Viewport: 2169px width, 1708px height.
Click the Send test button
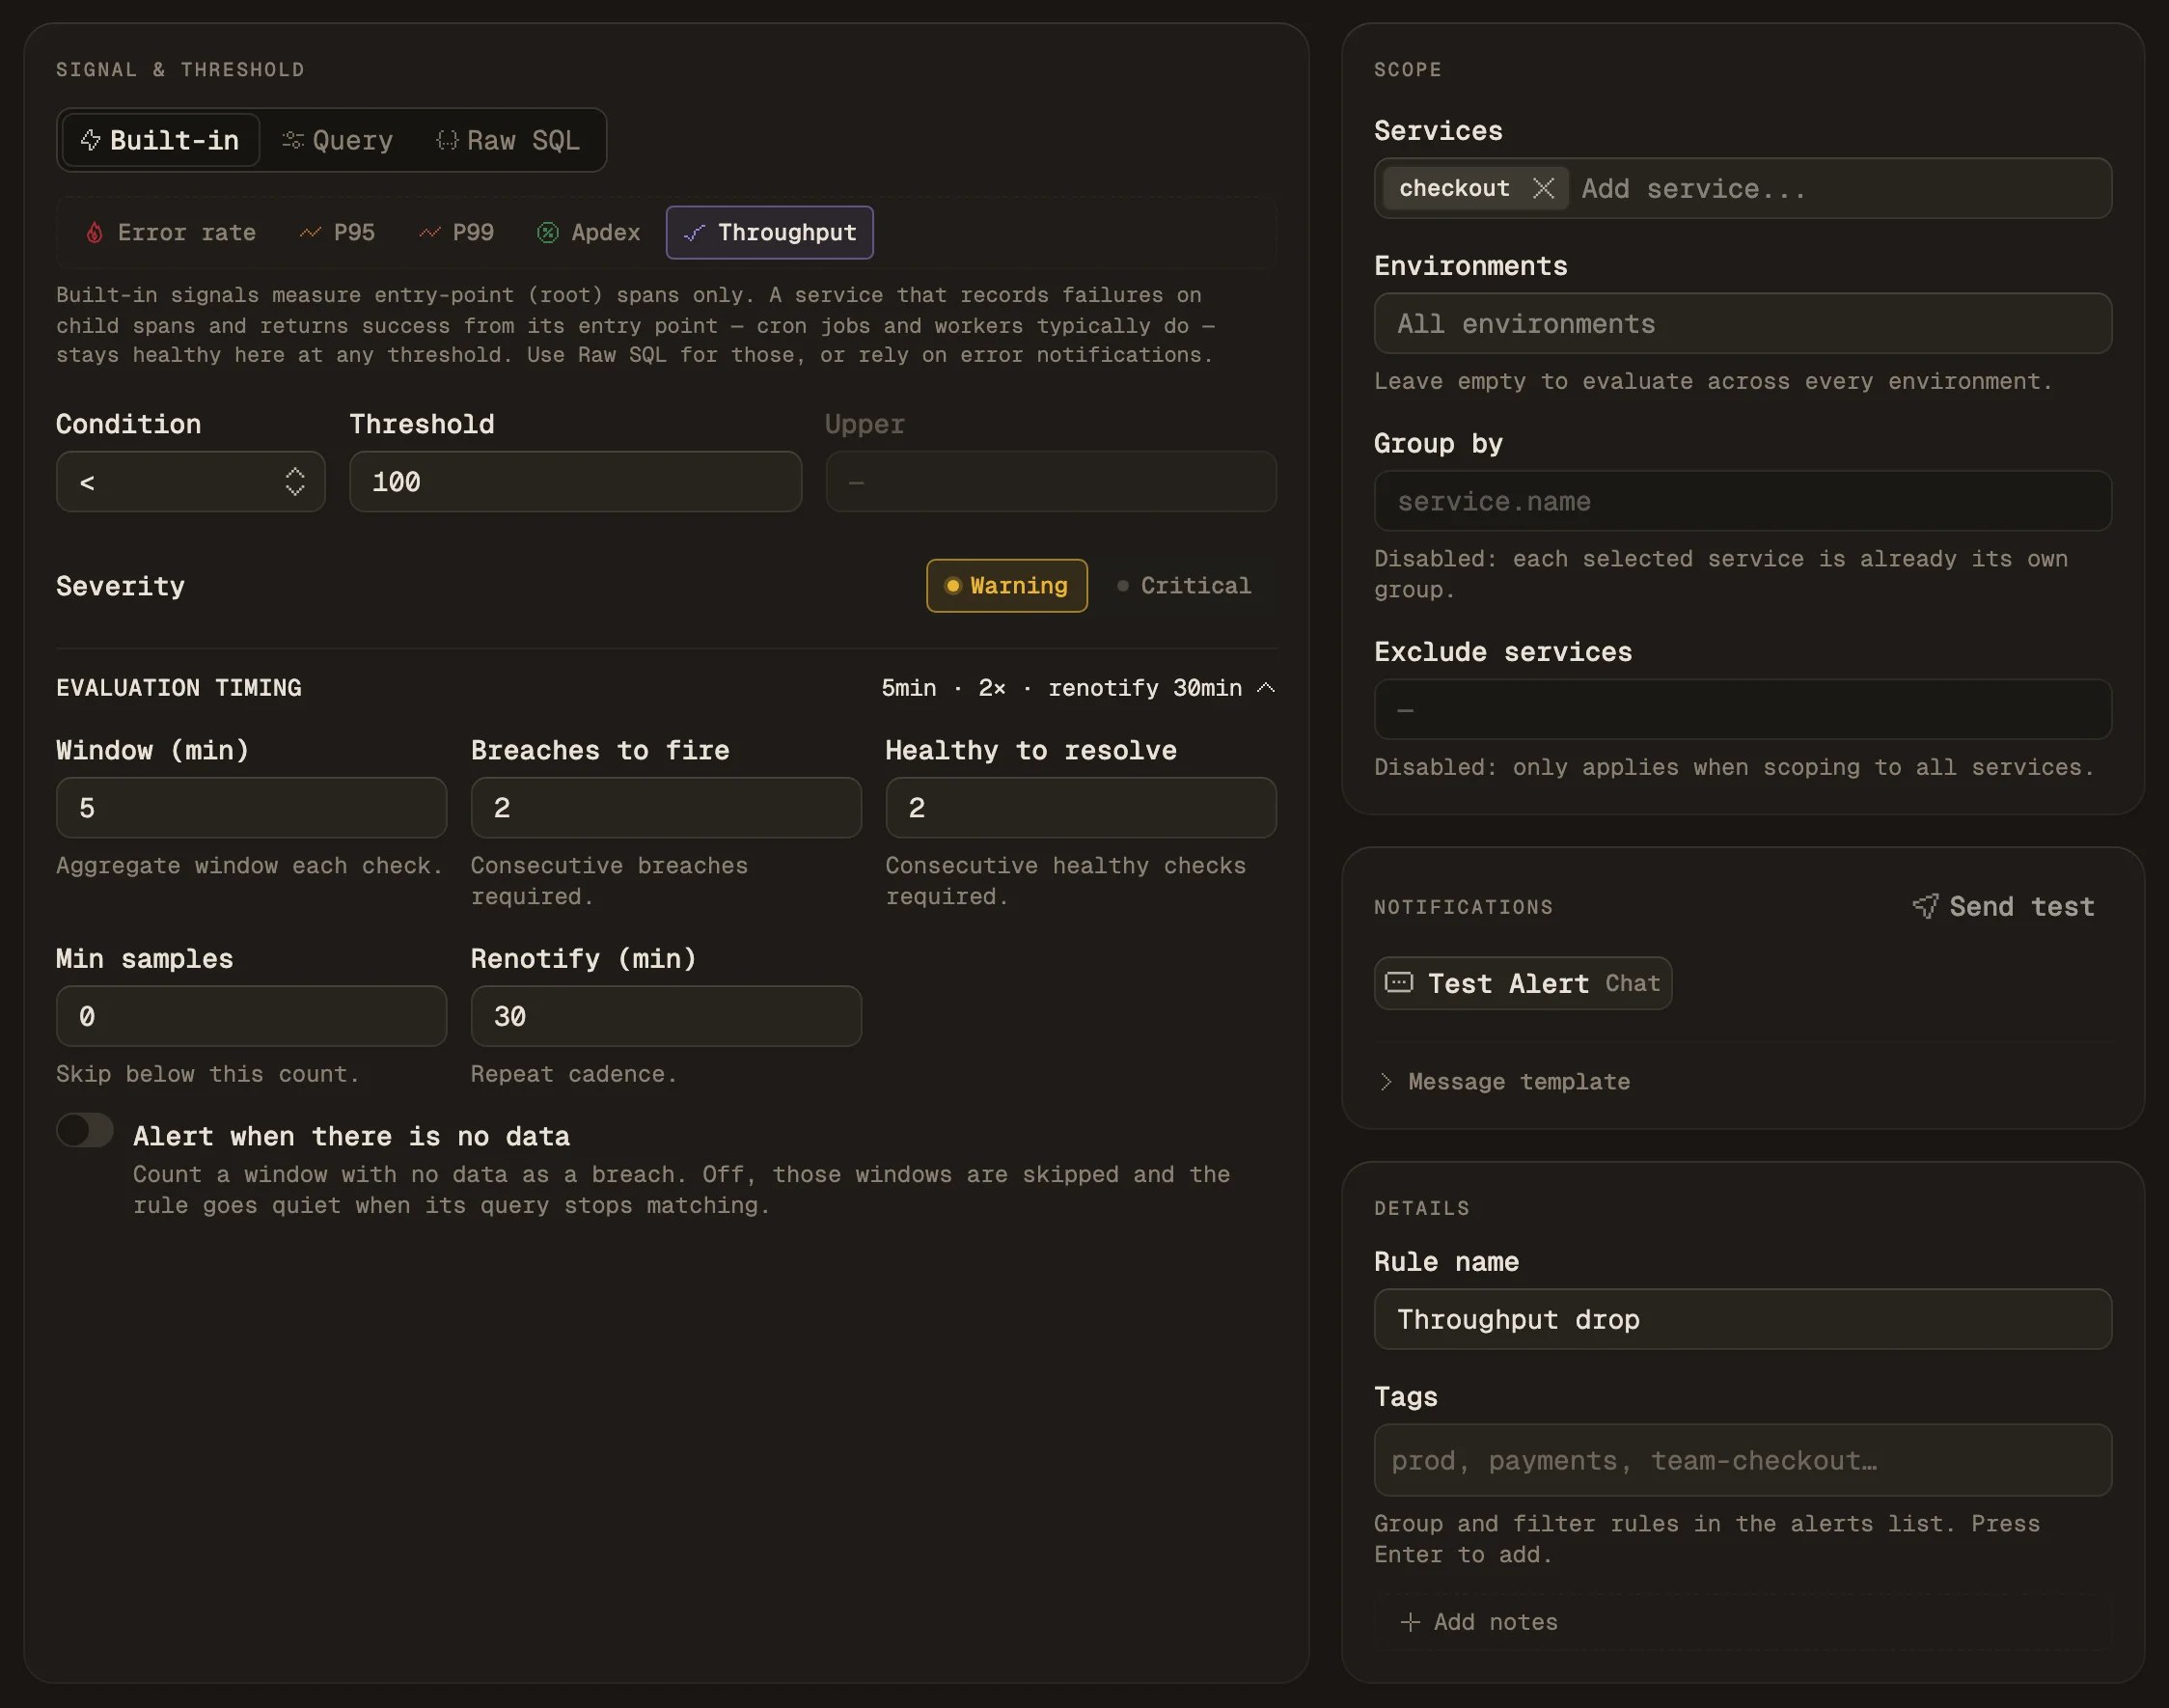(x=2003, y=906)
